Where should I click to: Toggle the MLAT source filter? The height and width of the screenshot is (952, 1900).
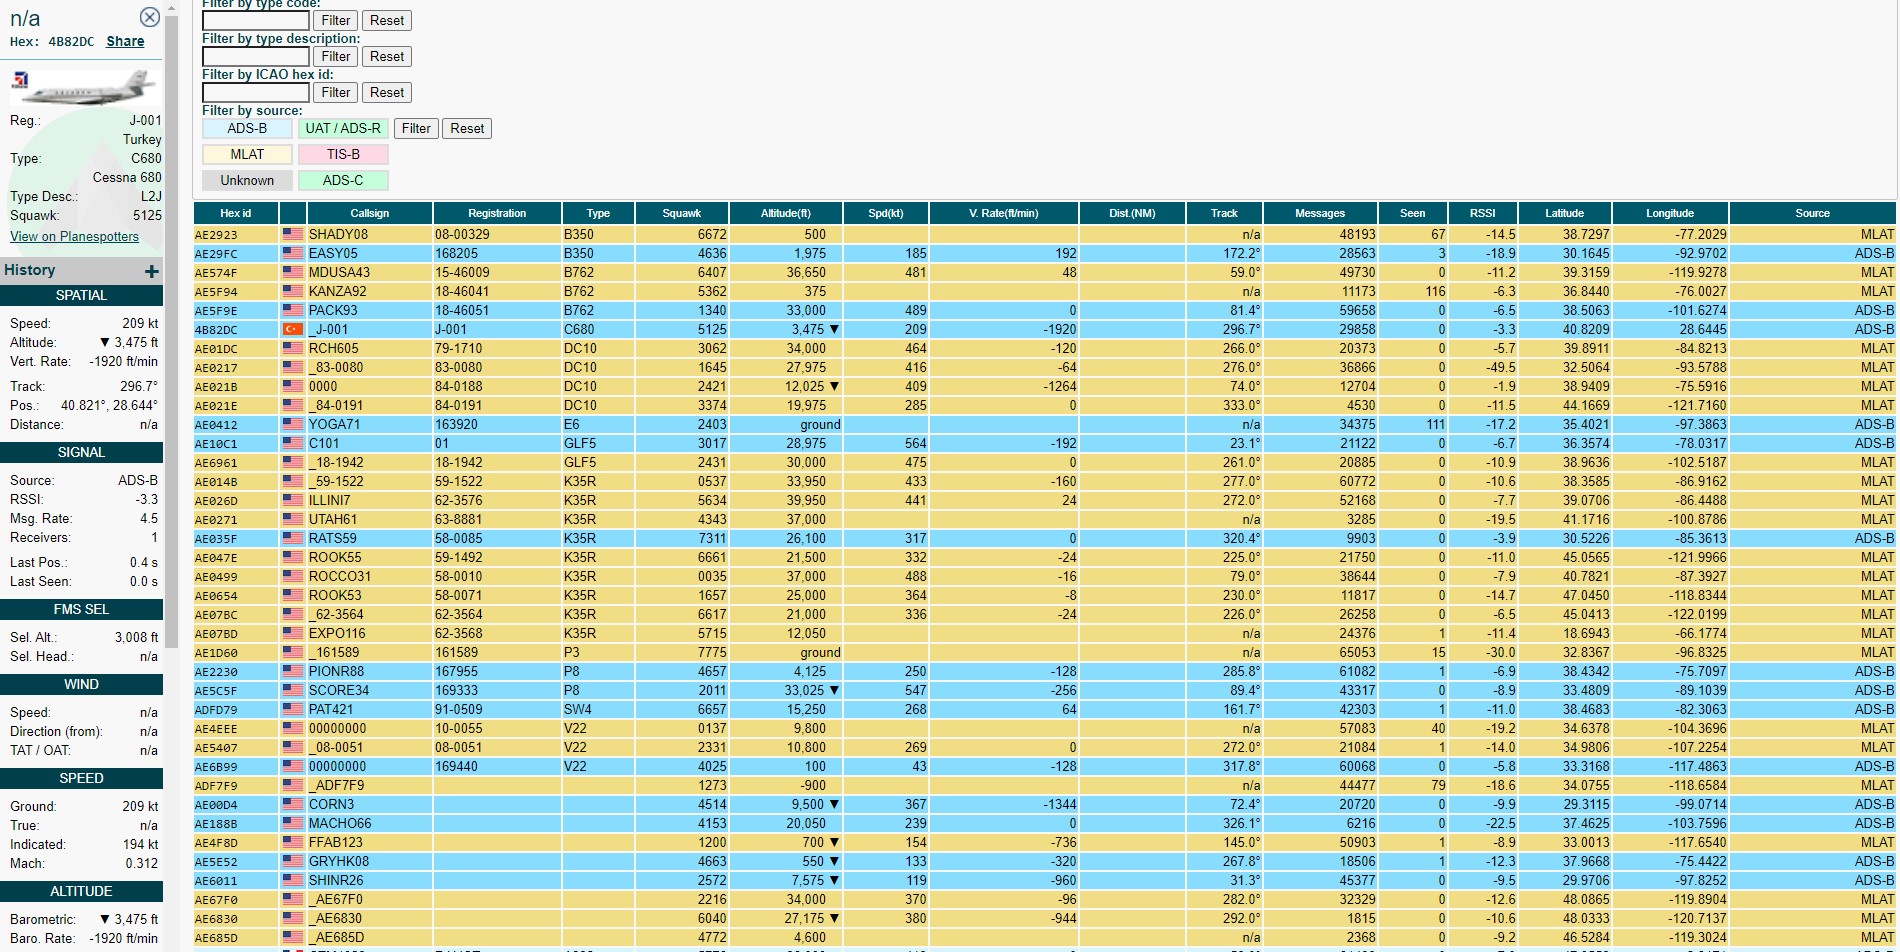pyautogui.click(x=247, y=154)
